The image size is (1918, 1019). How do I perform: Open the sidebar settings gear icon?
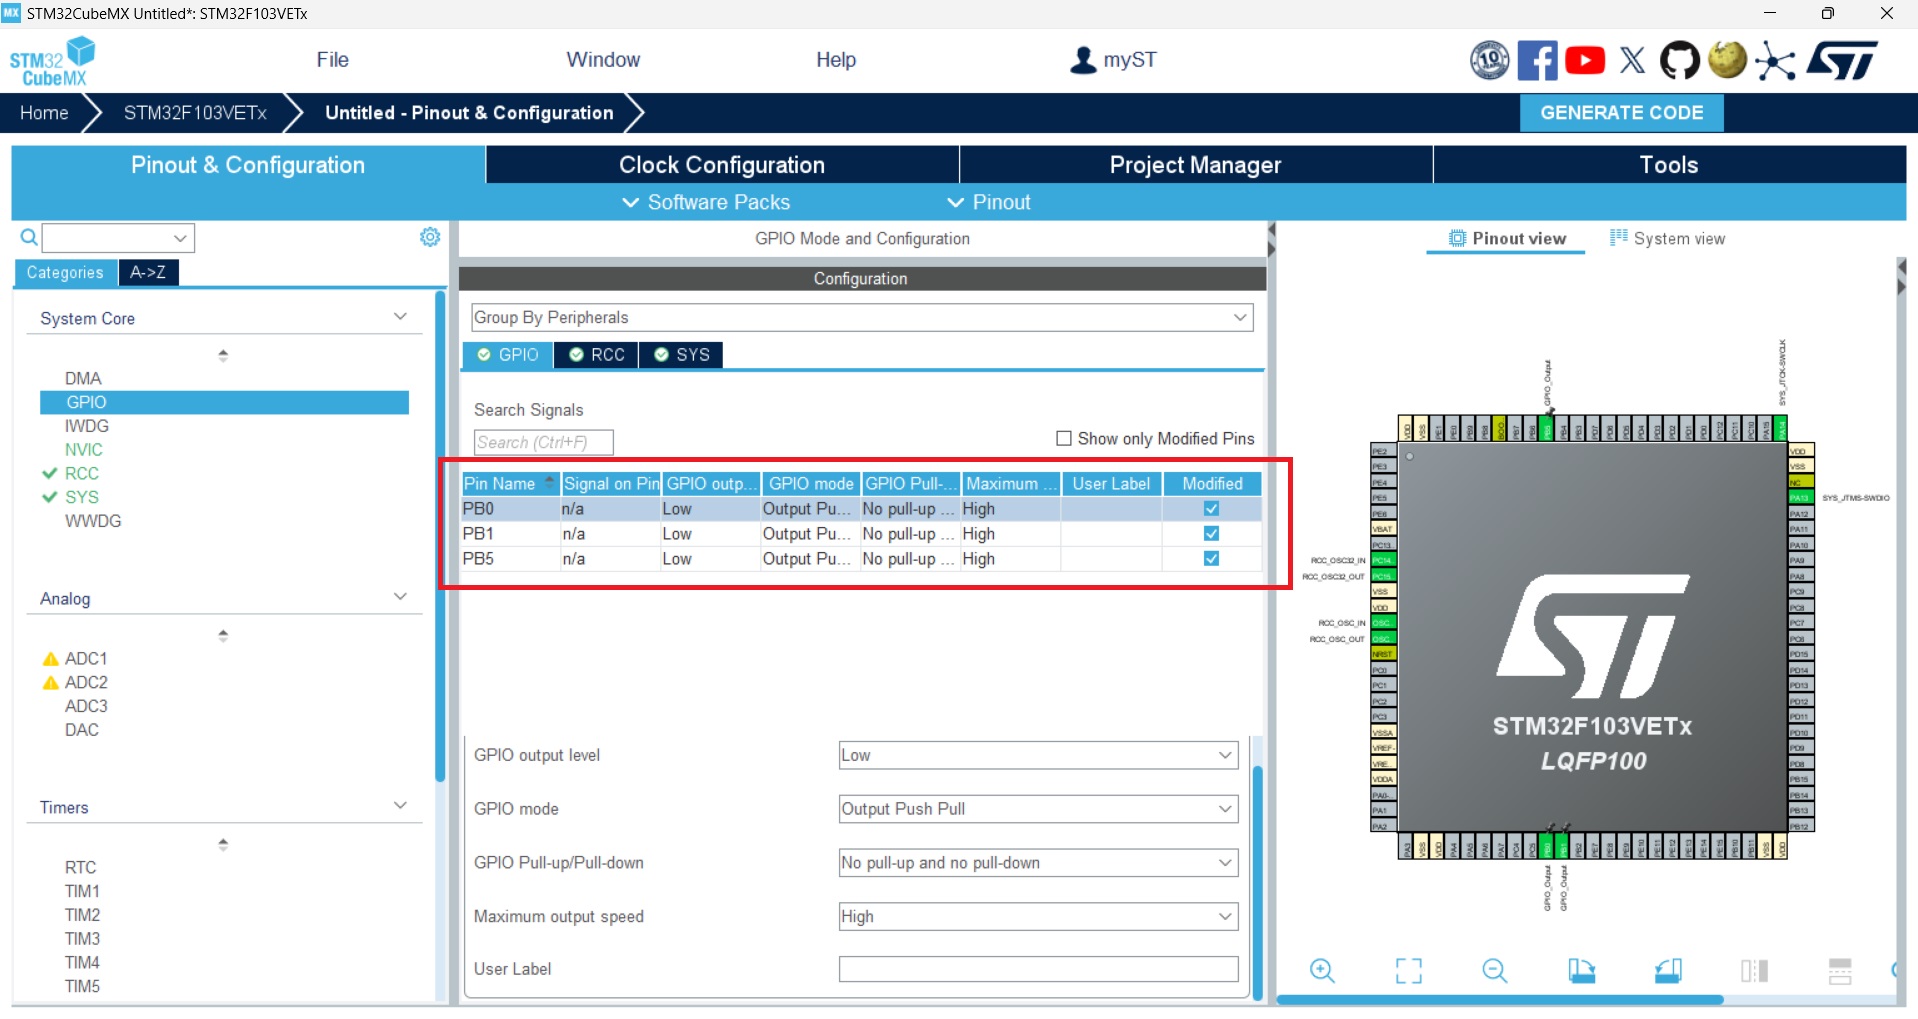430,237
